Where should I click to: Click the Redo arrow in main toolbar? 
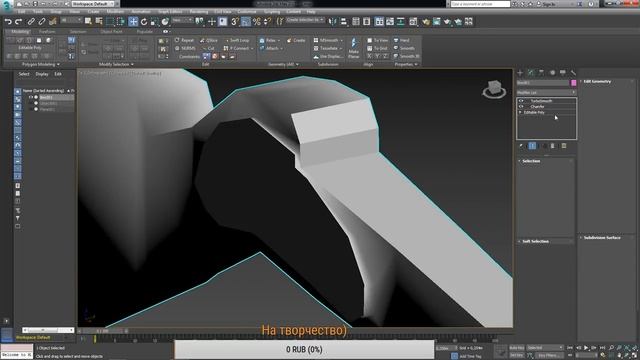tap(18, 22)
